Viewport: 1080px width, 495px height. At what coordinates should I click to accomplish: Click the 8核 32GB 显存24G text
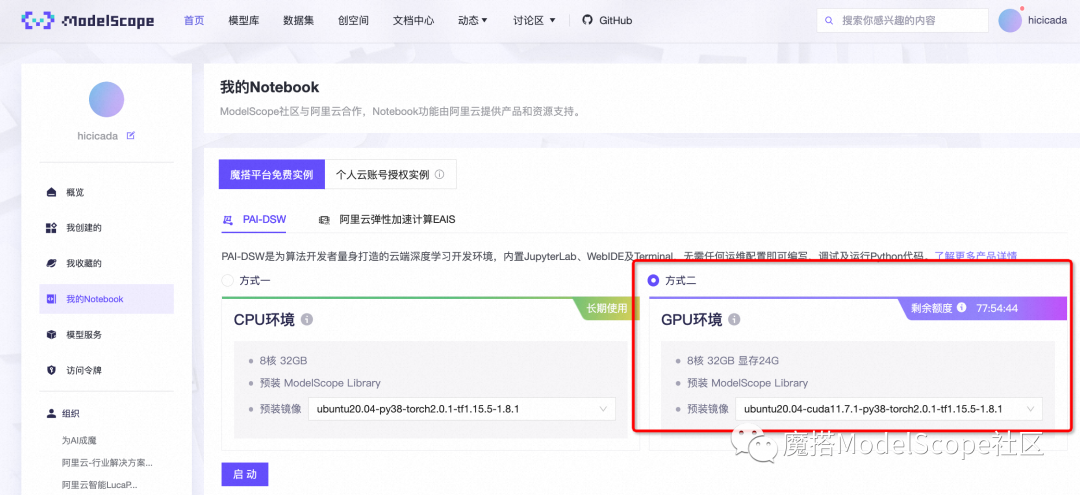733,361
